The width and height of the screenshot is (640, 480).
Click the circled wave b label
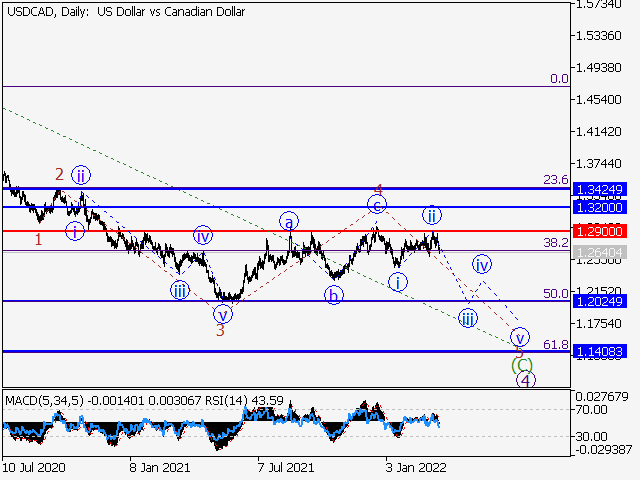334,296
